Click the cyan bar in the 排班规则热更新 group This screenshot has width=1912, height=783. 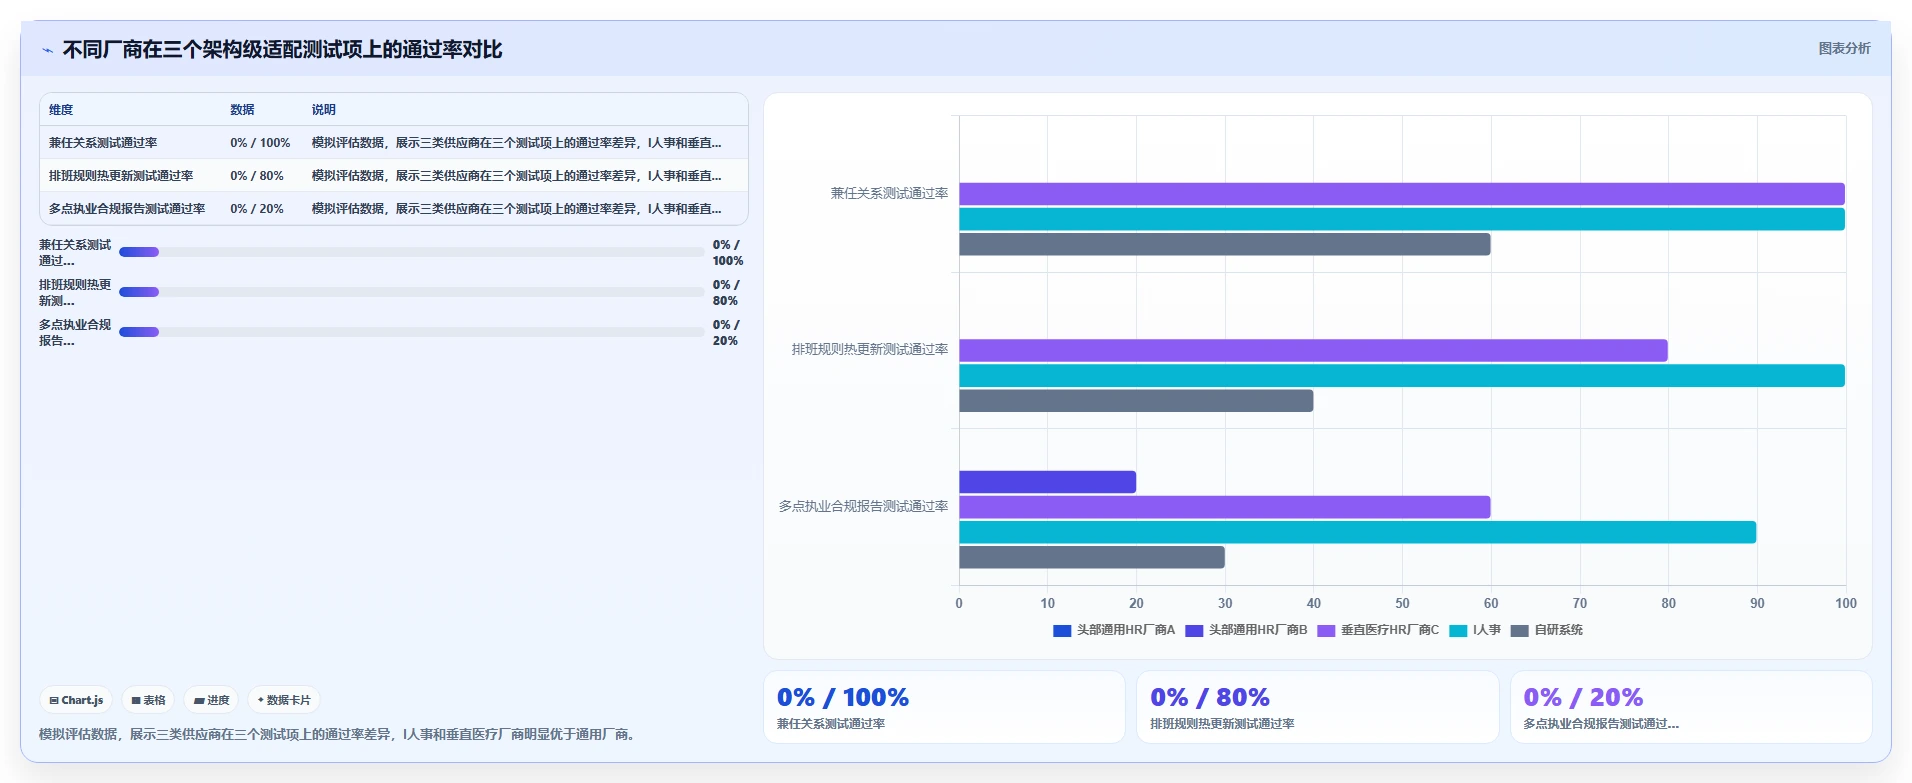pos(1402,376)
